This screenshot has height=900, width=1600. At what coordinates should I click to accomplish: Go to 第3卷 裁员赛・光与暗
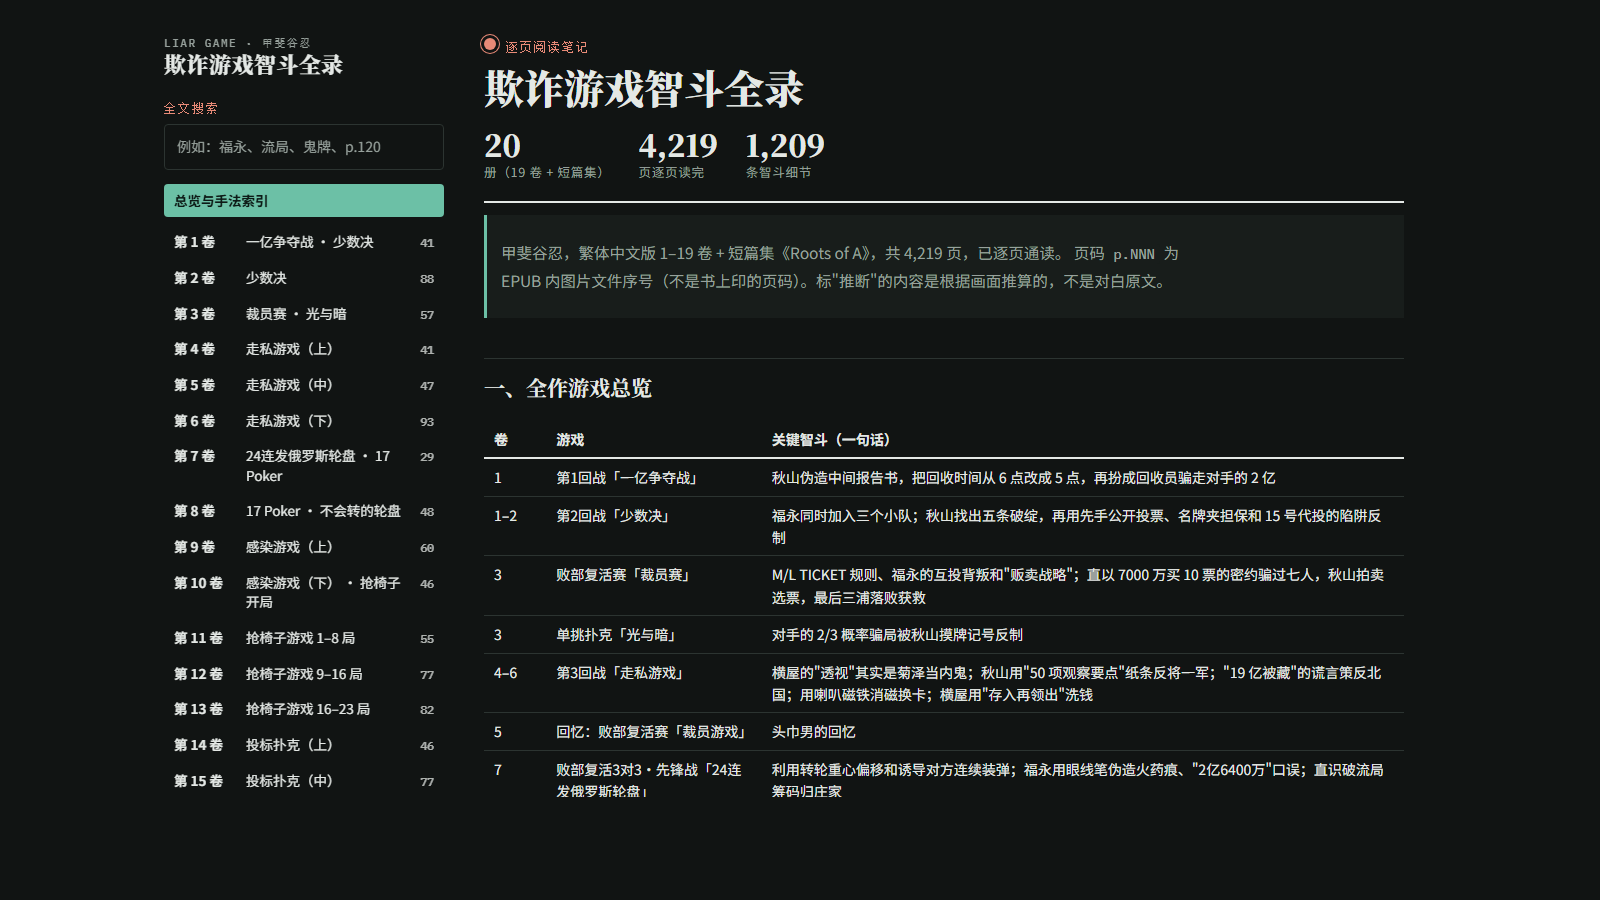coord(304,314)
